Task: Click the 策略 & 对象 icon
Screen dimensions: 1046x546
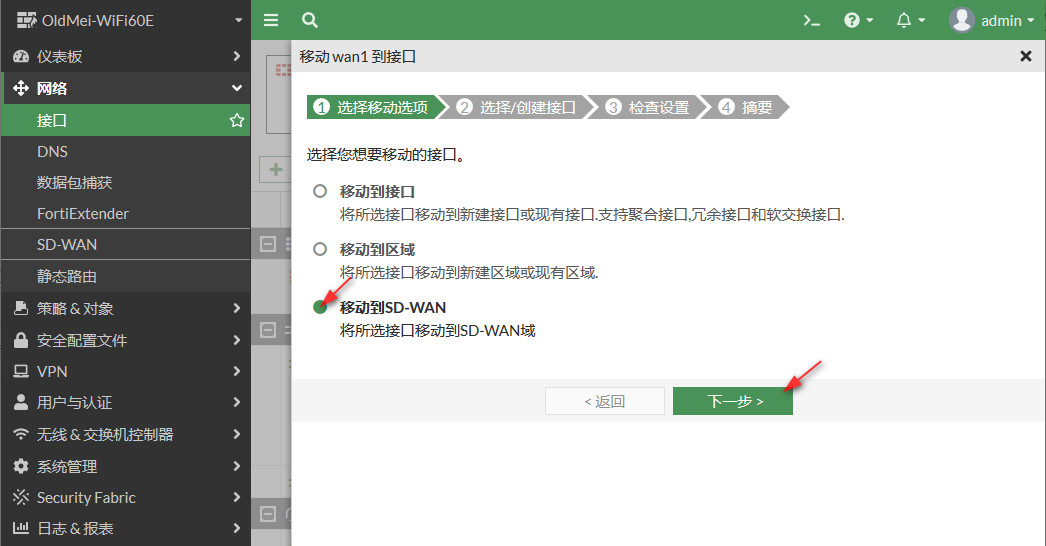Action: [21, 308]
